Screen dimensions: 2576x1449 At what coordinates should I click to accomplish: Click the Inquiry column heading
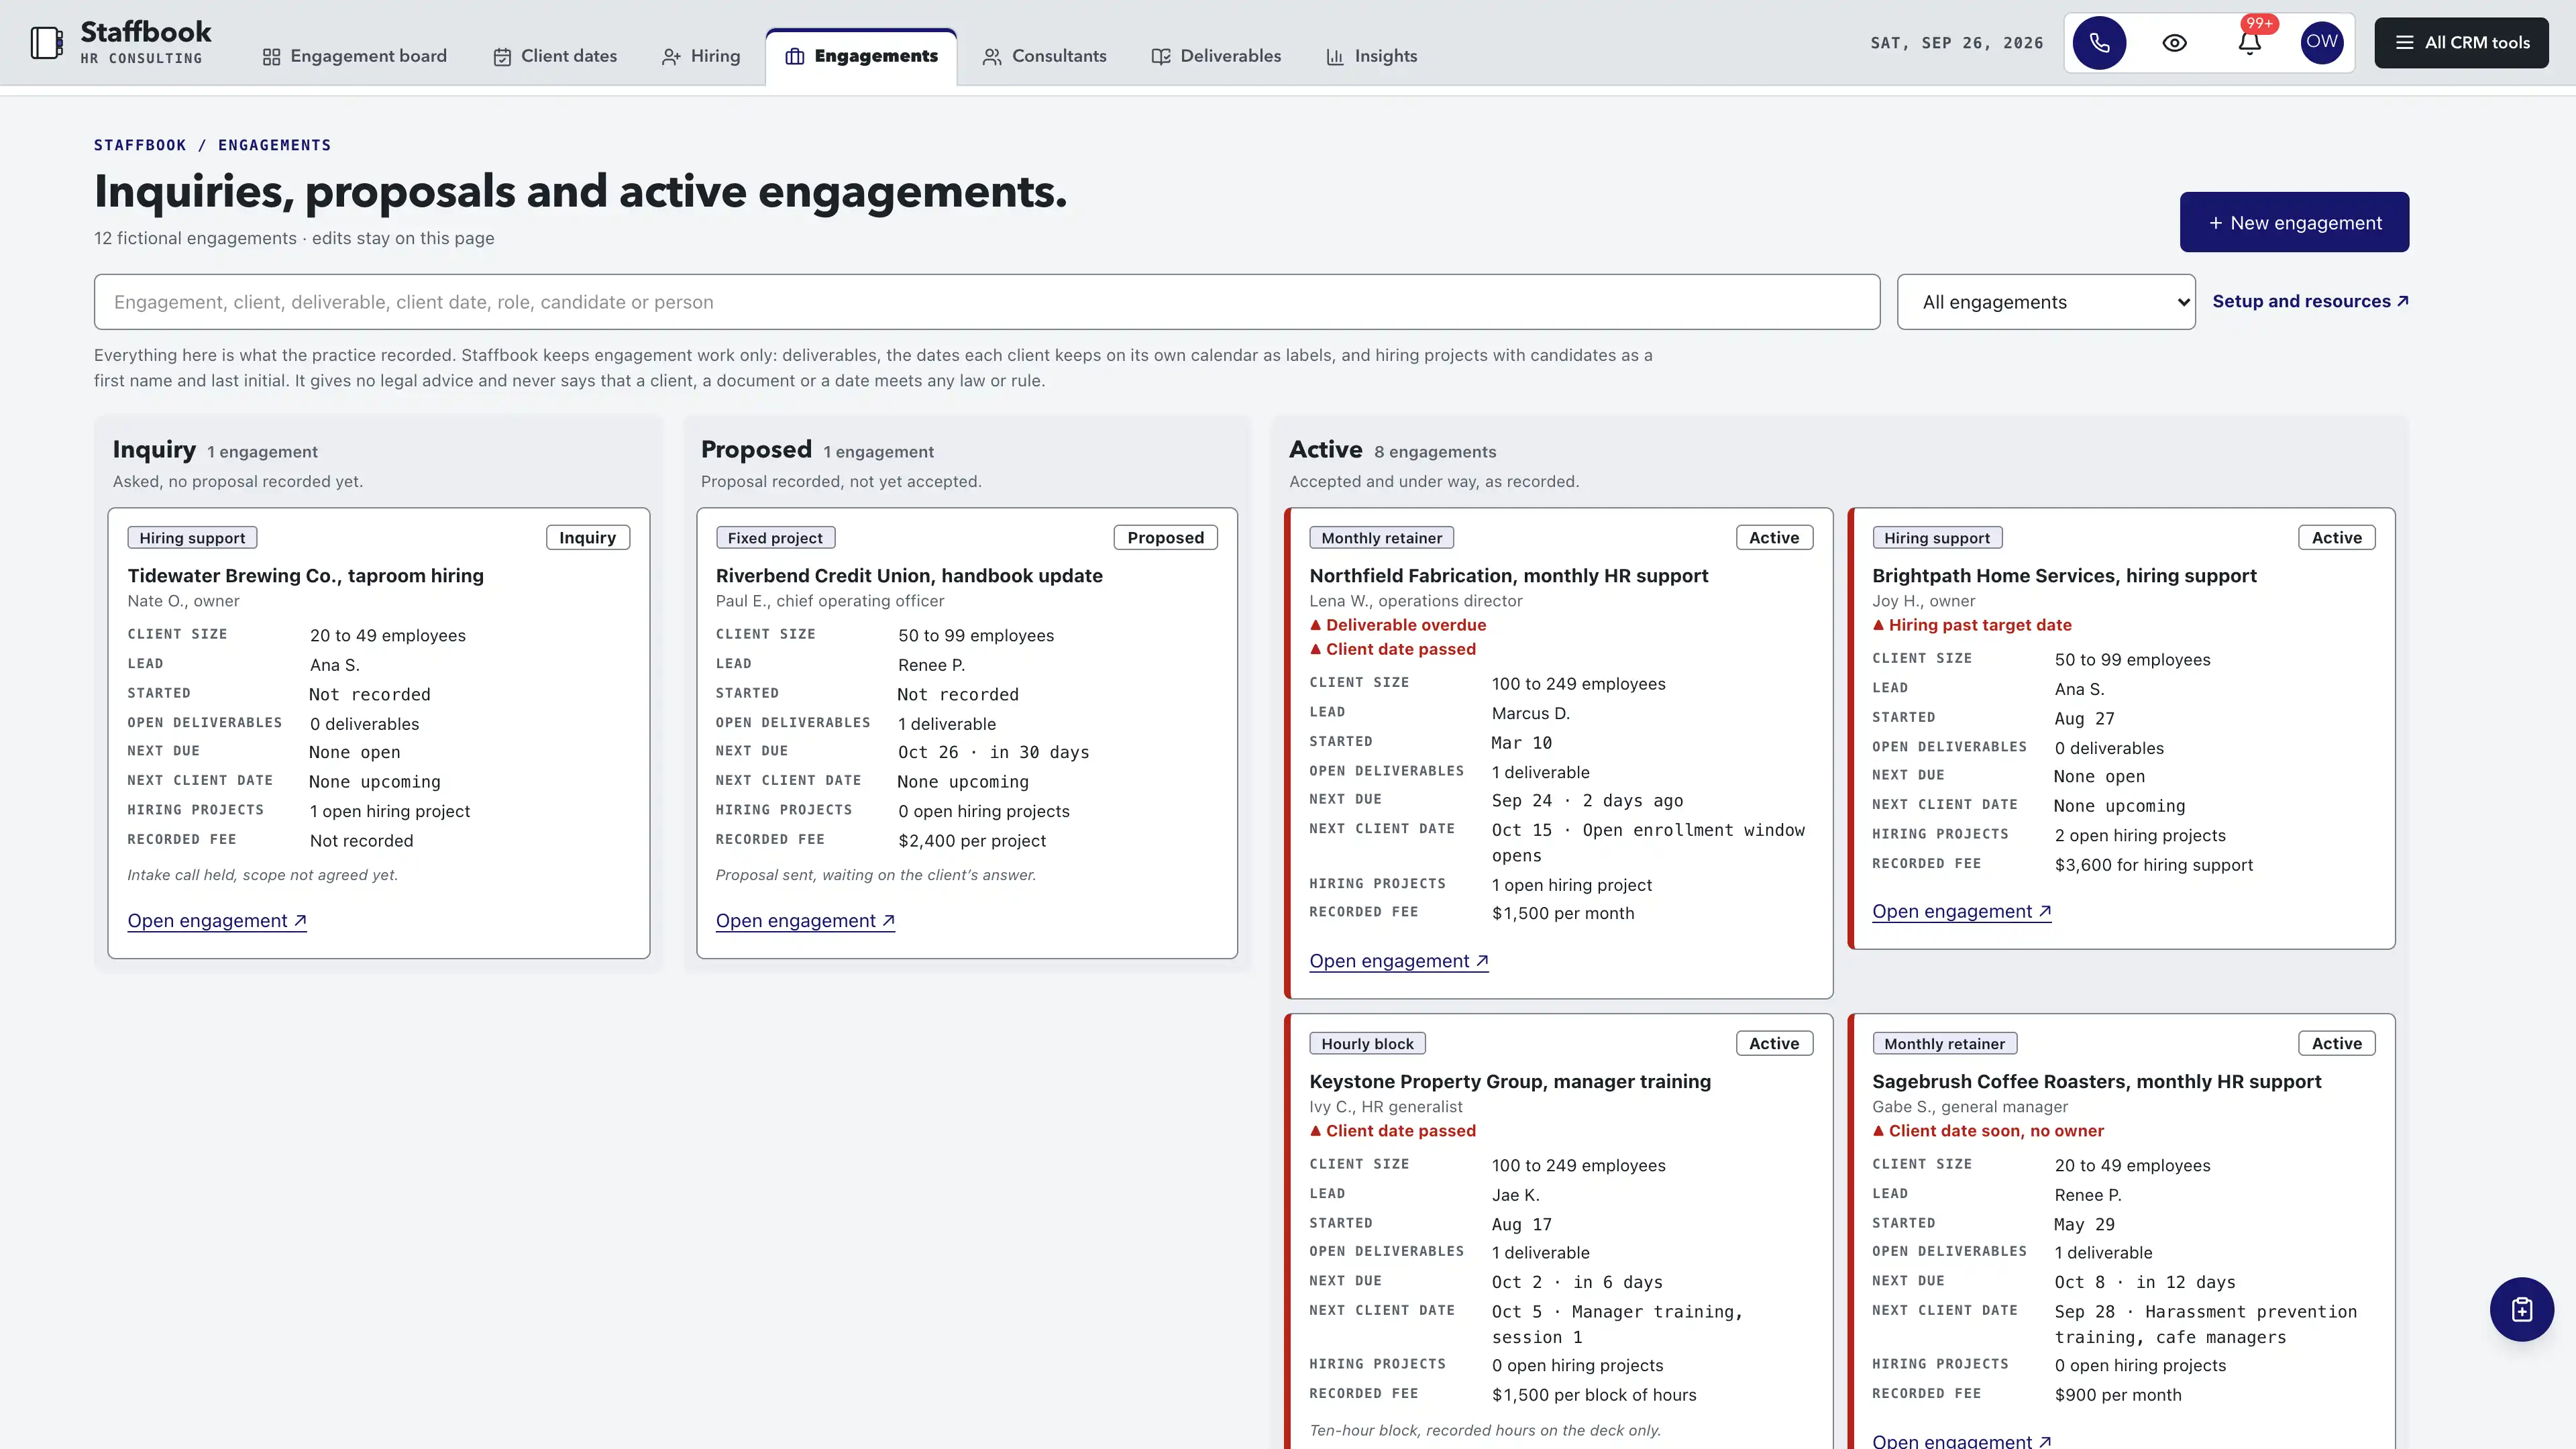coord(154,450)
